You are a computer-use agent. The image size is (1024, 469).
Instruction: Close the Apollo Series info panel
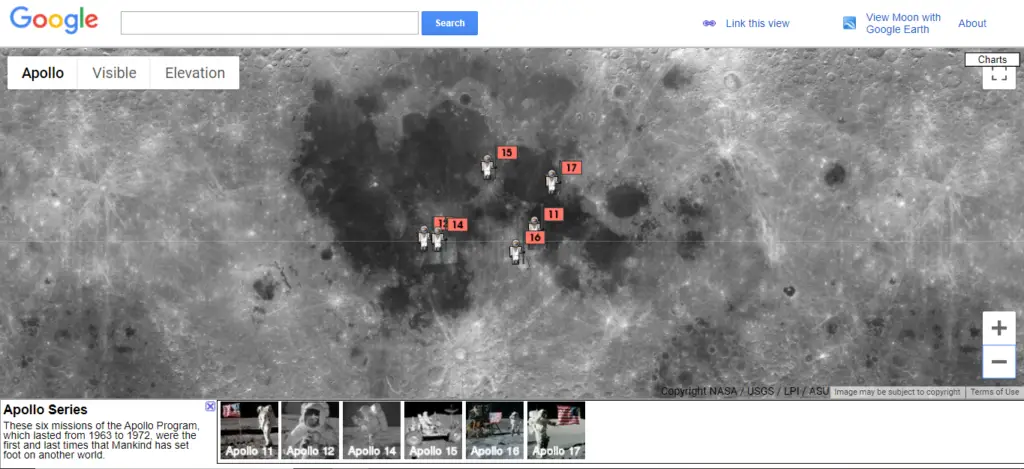(x=210, y=406)
